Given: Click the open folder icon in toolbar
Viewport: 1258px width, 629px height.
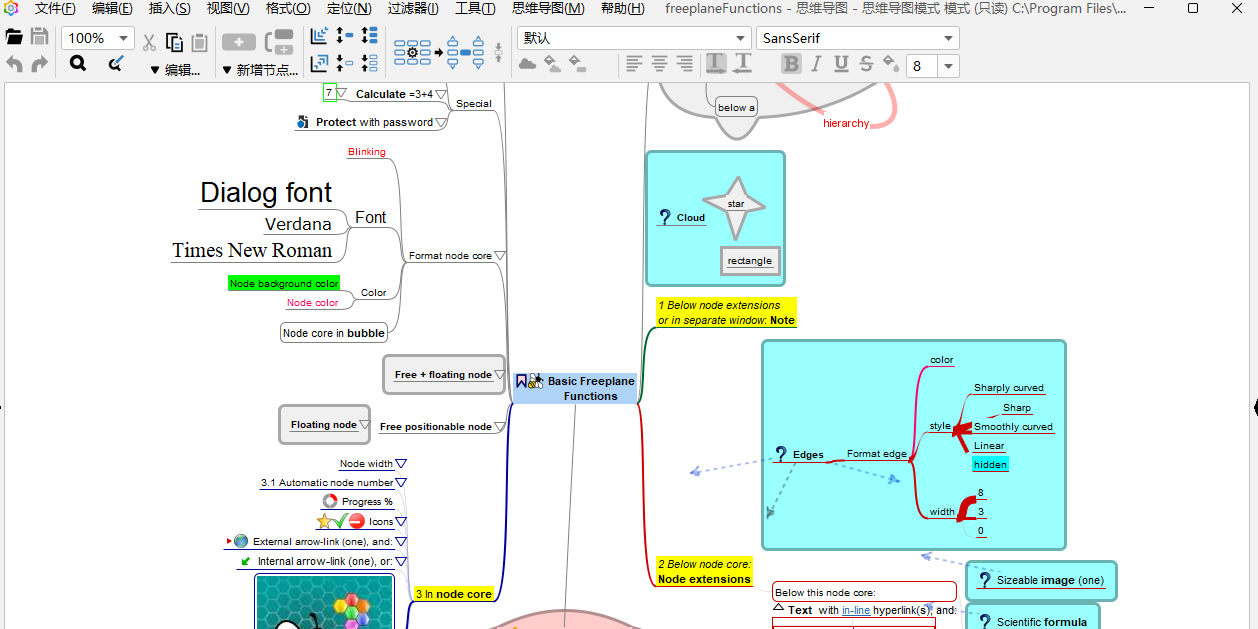Looking at the screenshot, I should [x=15, y=38].
